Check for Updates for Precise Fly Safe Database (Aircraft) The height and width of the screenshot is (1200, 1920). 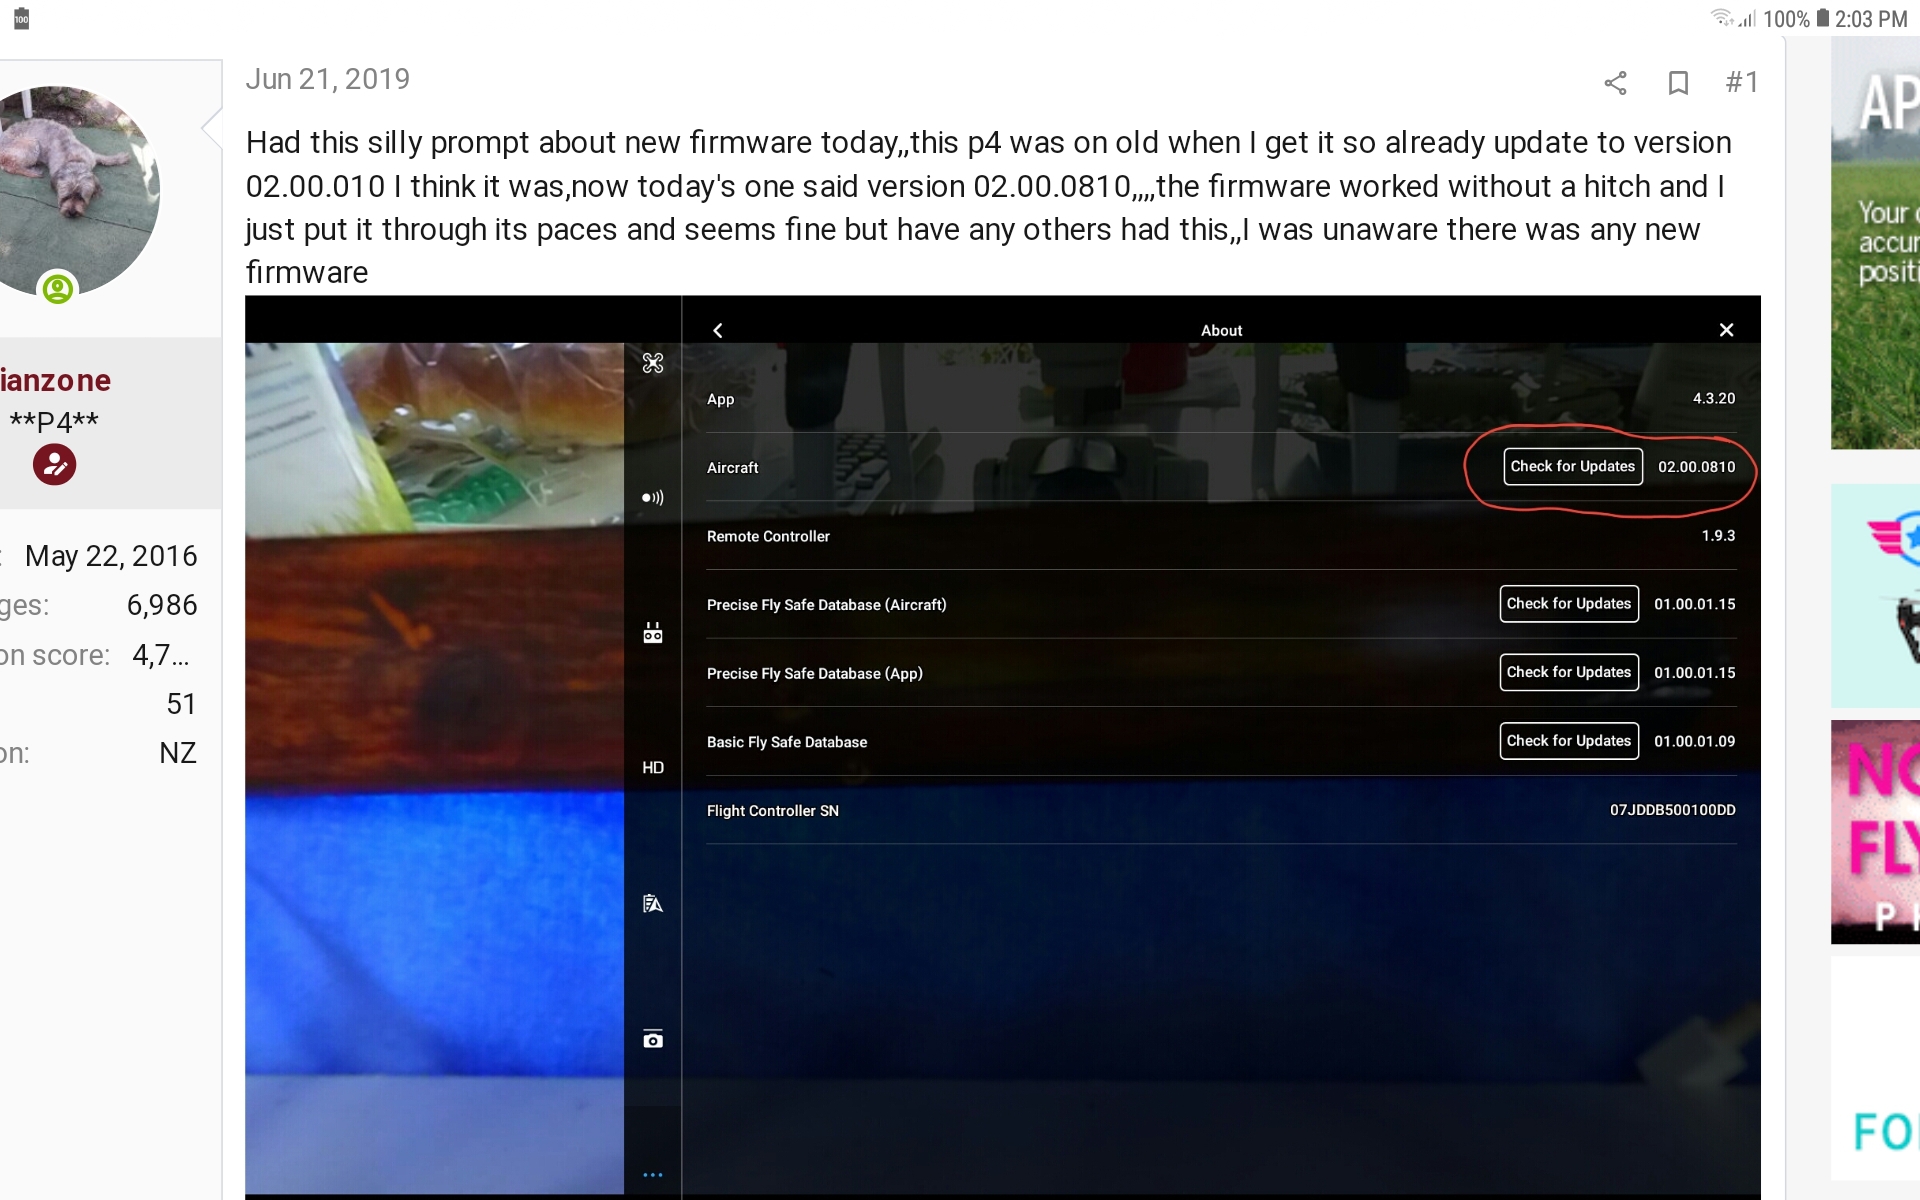pyautogui.click(x=1569, y=603)
